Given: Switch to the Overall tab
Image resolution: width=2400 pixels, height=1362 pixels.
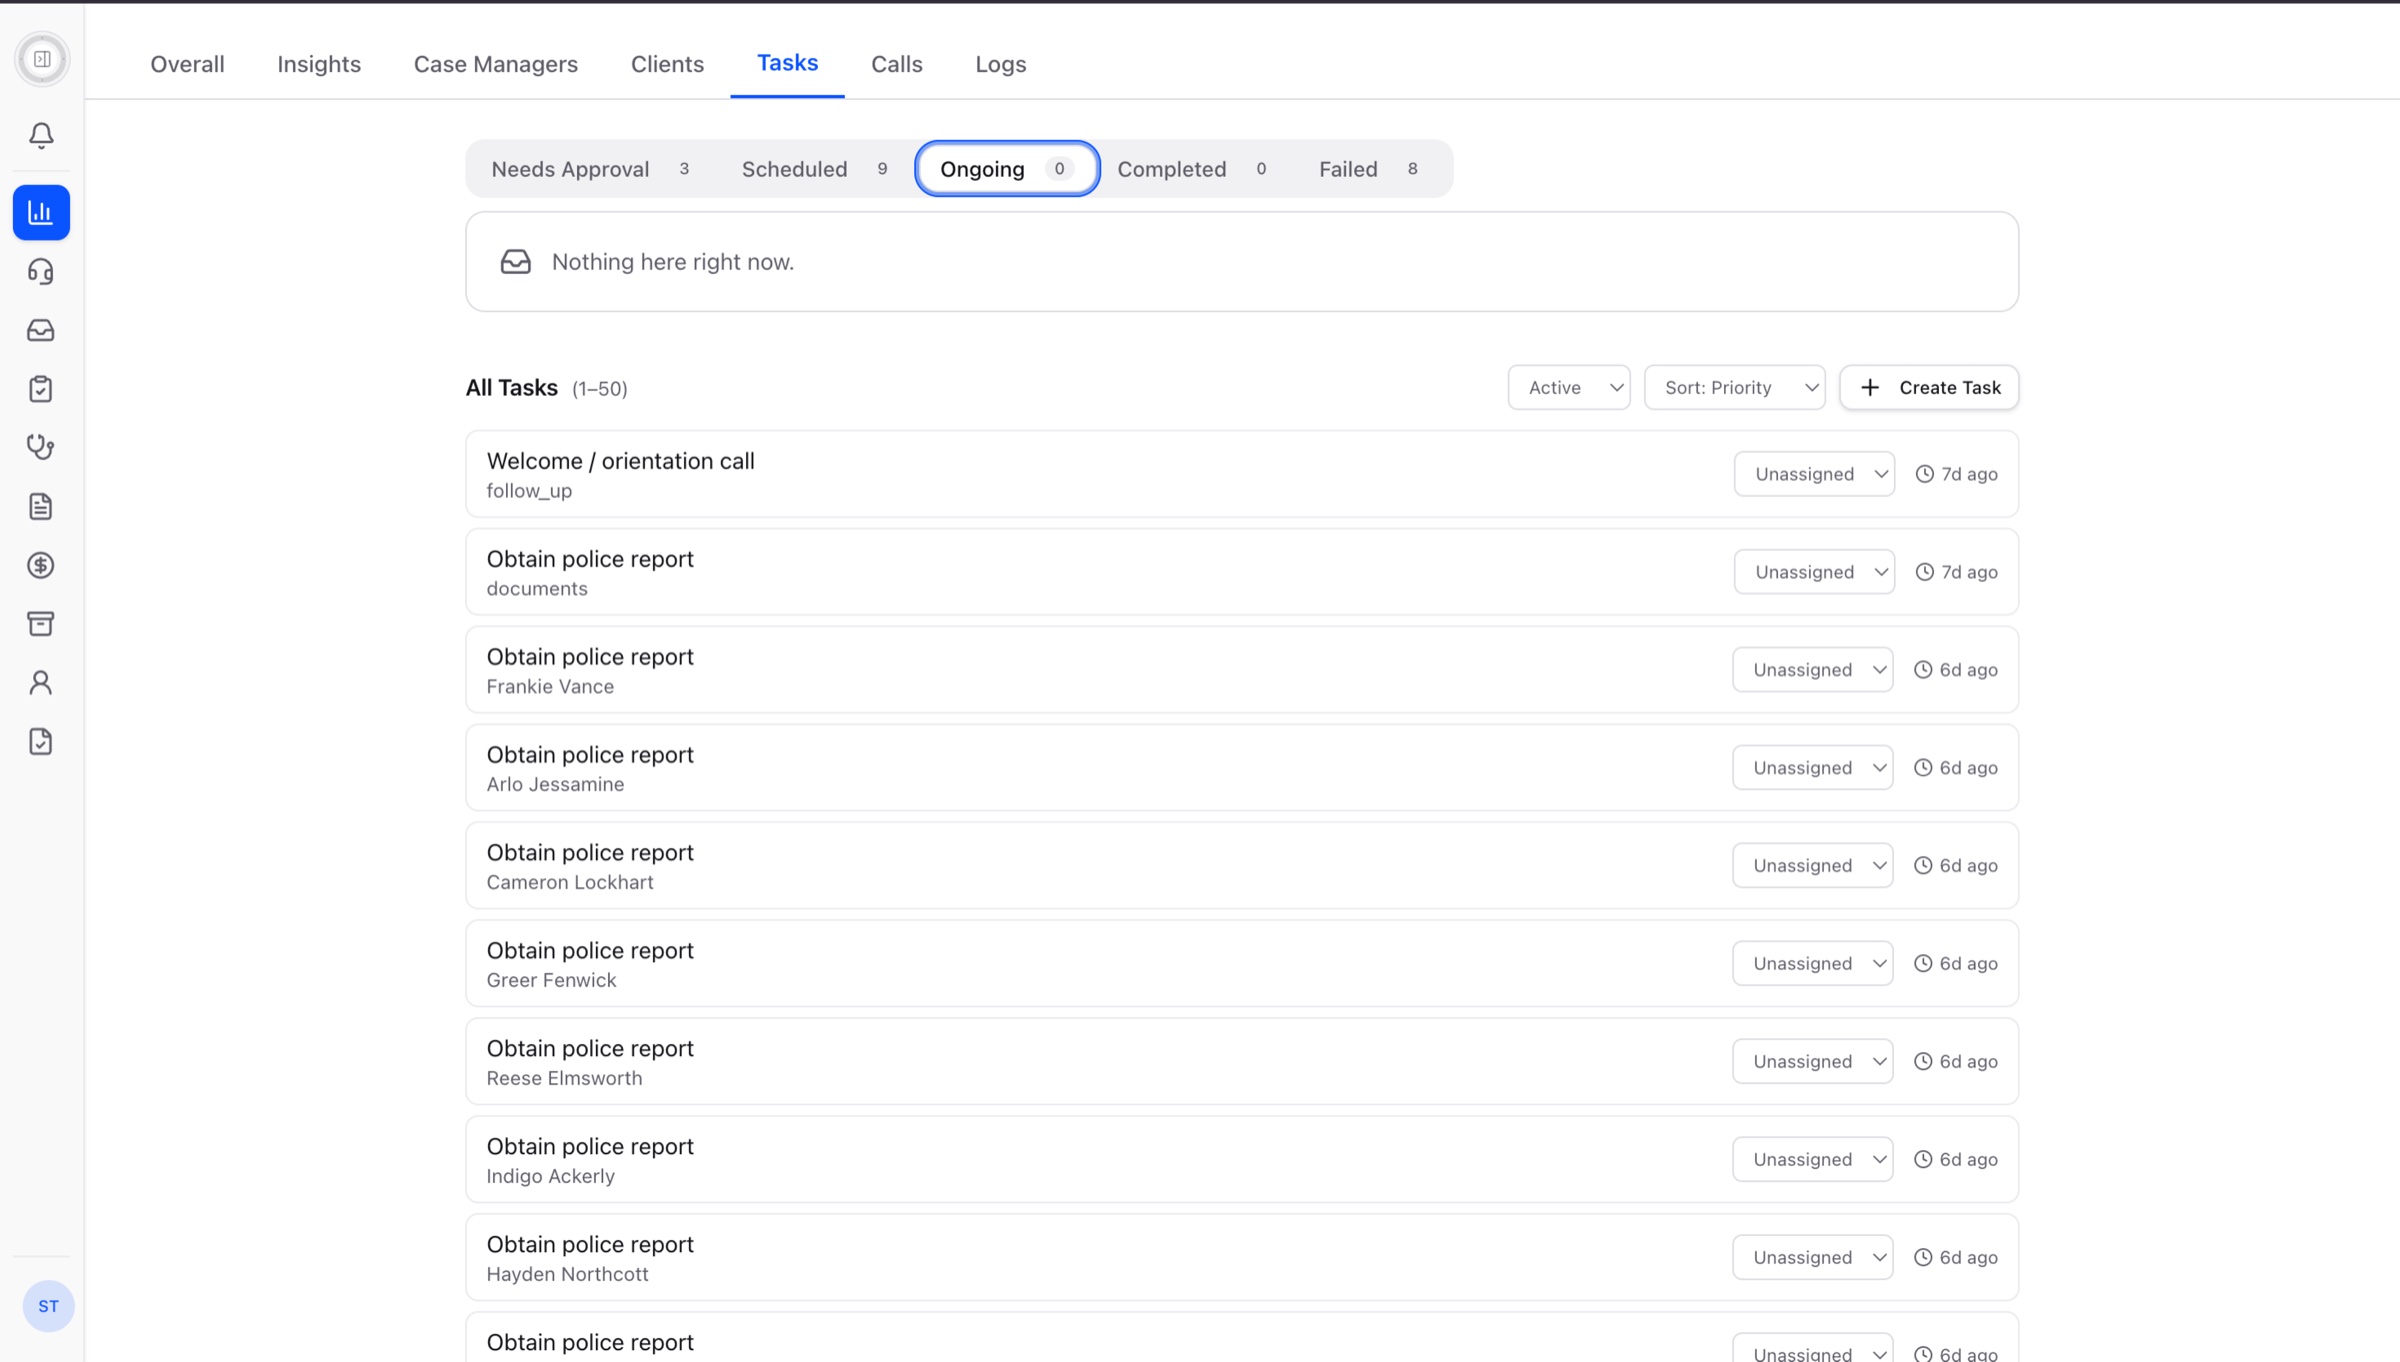Looking at the screenshot, I should (187, 64).
